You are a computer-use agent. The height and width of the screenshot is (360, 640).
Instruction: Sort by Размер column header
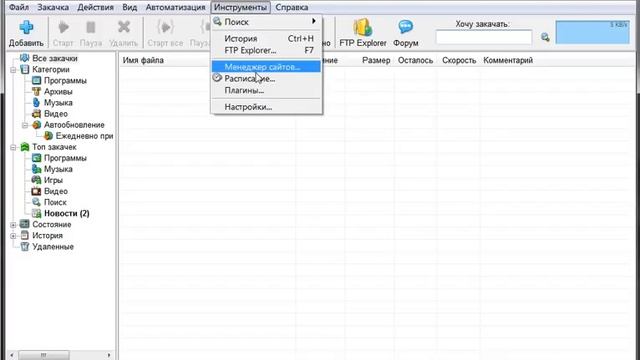376,60
